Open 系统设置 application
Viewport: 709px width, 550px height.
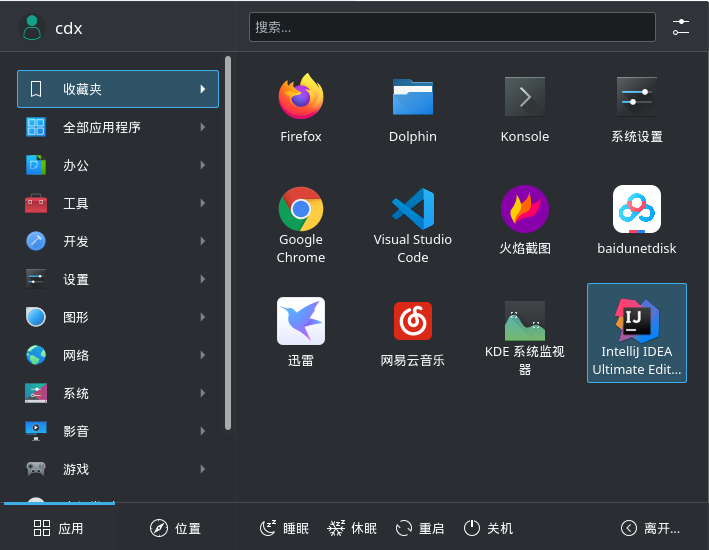[x=637, y=109]
